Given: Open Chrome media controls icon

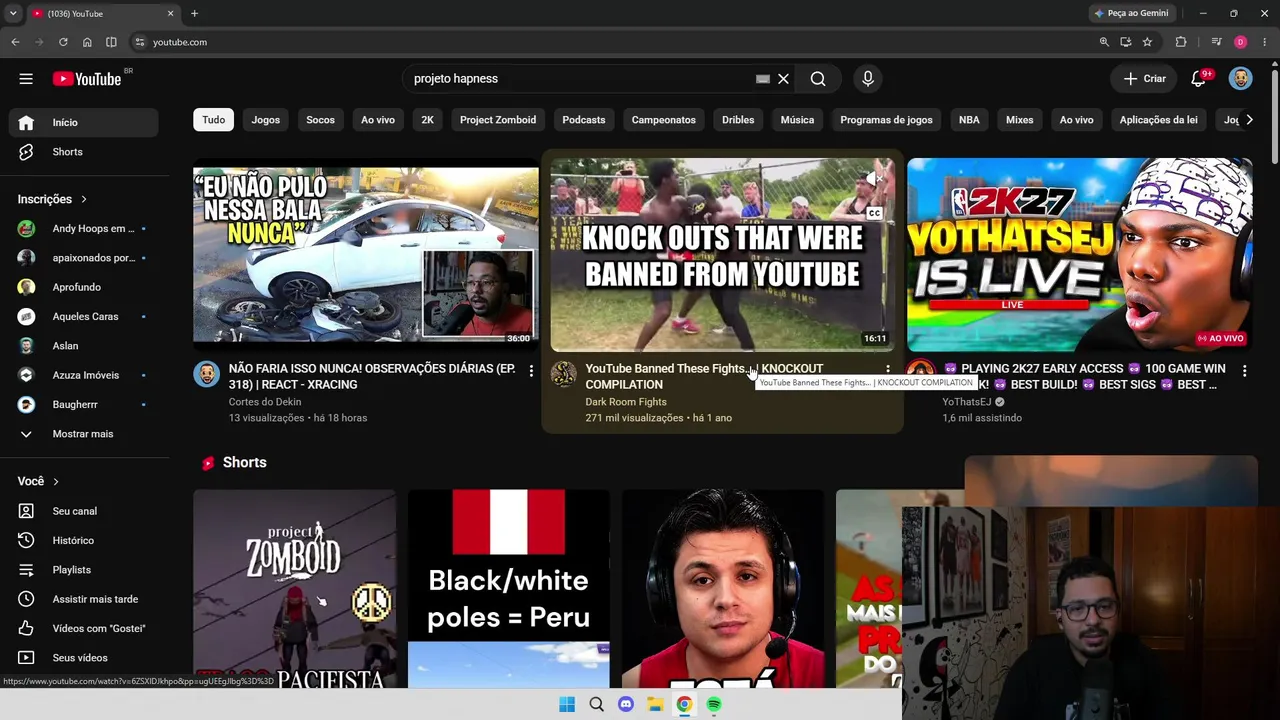Looking at the screenshot, I should click(1216, 42).
